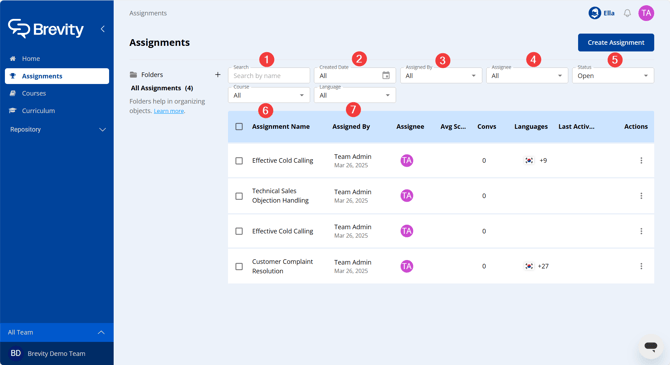Add a new folder with the plus icon
This screenshot has width=670, height=365.
[217, 74]
